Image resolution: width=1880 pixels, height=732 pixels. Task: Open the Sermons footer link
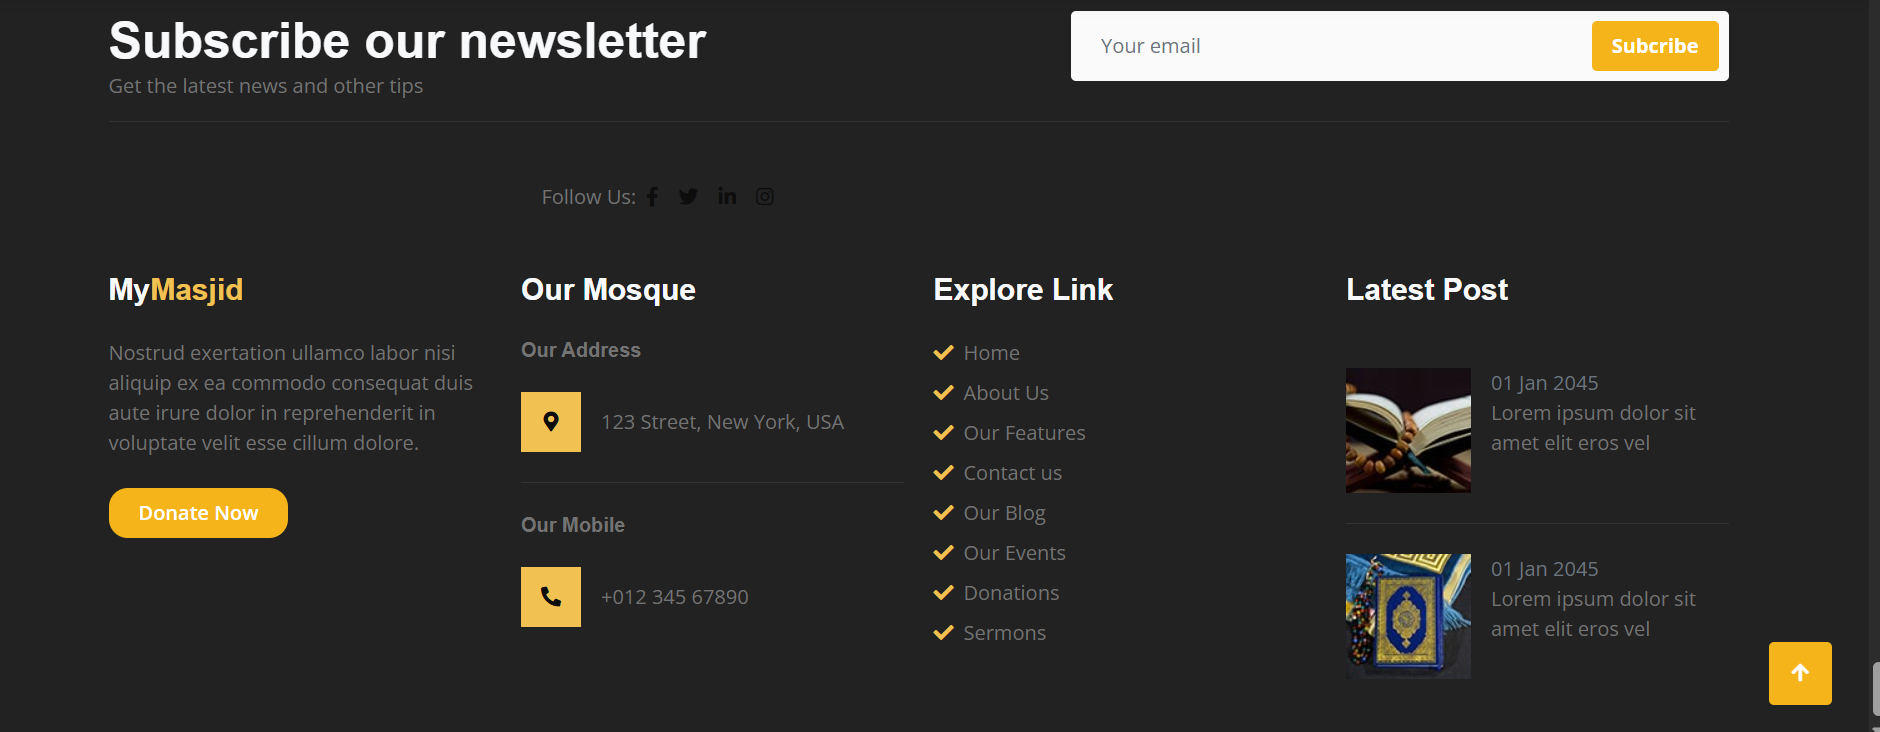click(x=1004, y=633)
